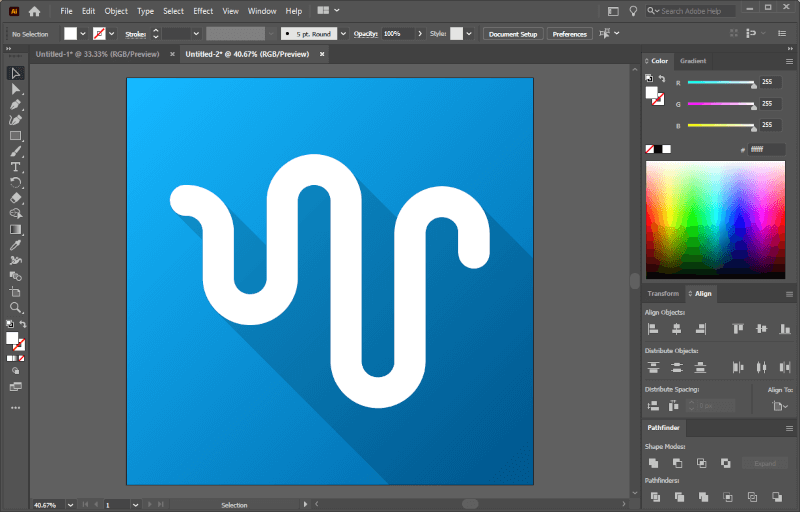
Task: Set None color mode in toolbar
Action: point(21,359)
